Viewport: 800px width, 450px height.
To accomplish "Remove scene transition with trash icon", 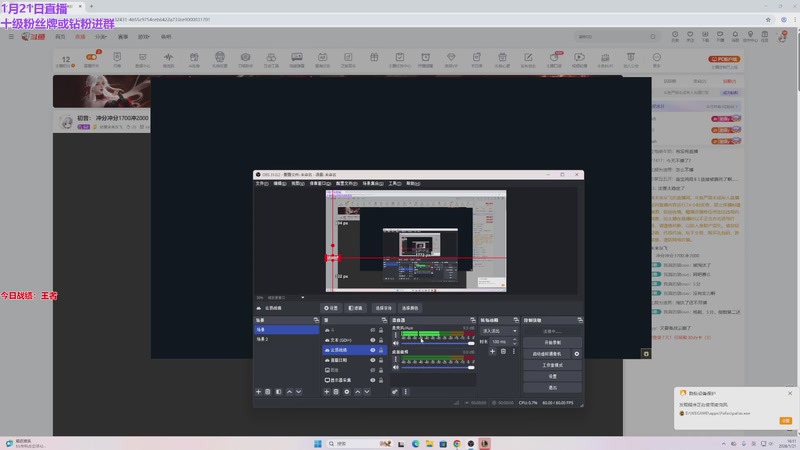I will click(503, 352).
